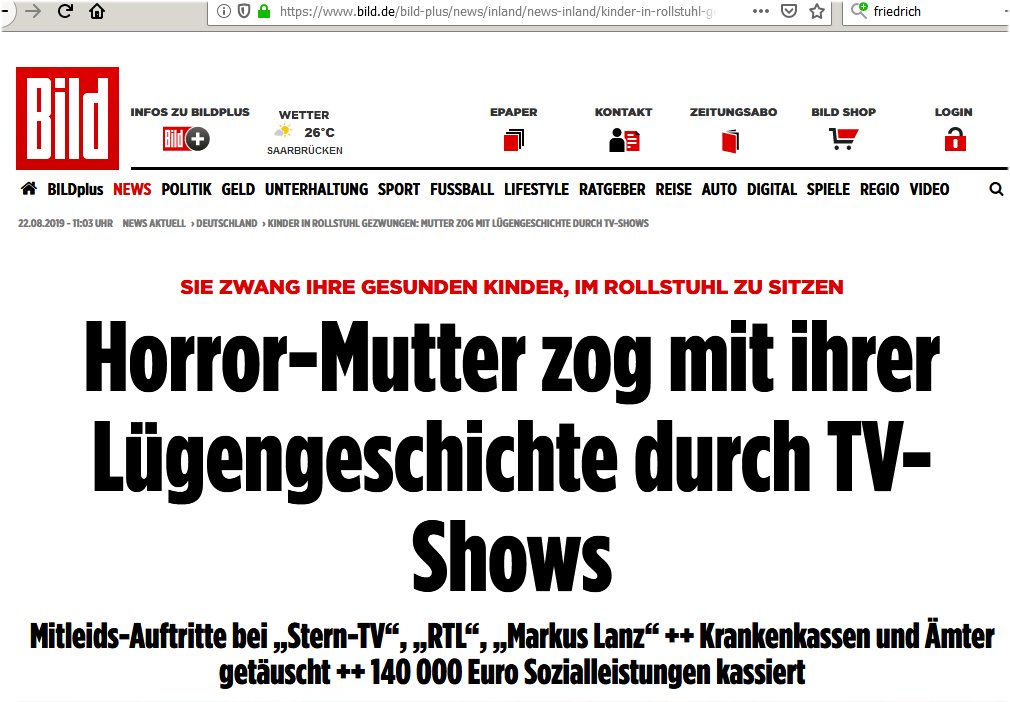Screen dimensions: 1010x702
Task: Open site search magnifier in navigation bar
Action: tap(996, 189)
